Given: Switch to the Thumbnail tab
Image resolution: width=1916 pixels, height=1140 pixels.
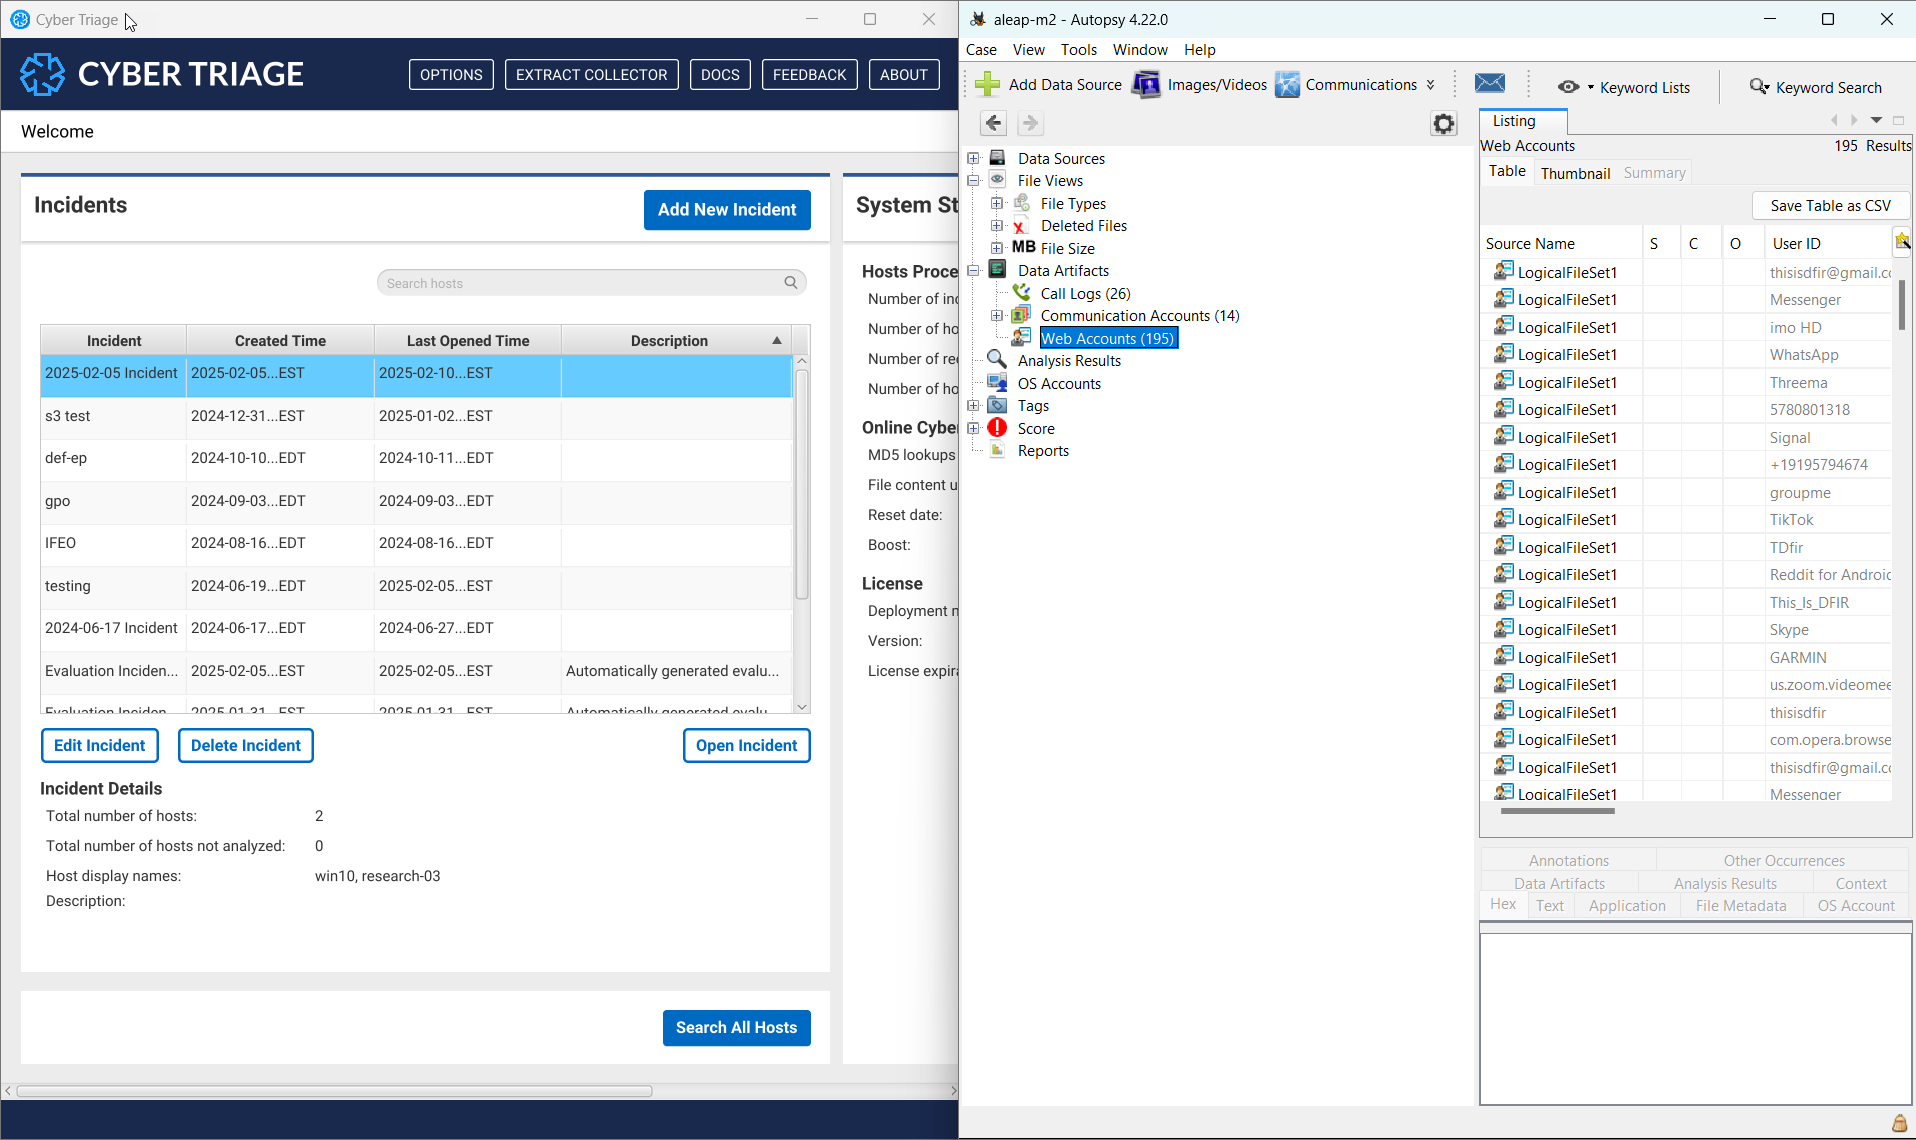Looking at the screenshot, I should (1574, 173).
